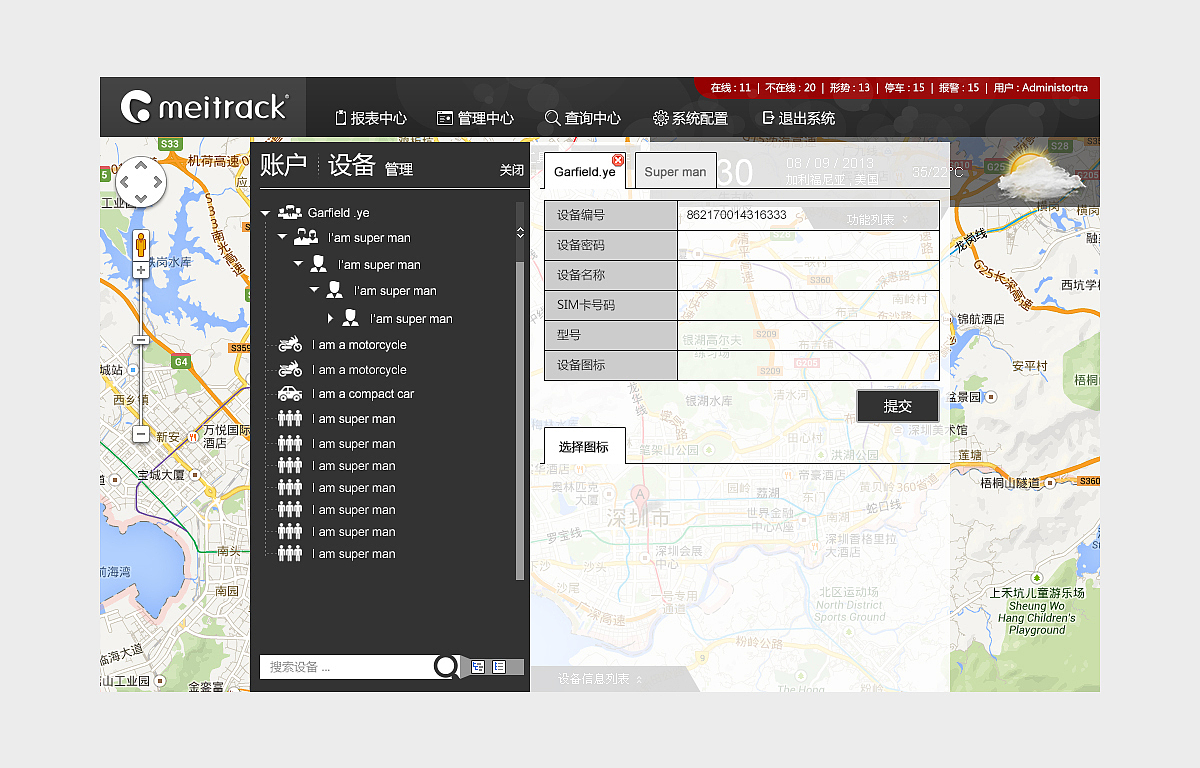
Task: Switch device panel to tree view icon
Action: tap(478, 666)
